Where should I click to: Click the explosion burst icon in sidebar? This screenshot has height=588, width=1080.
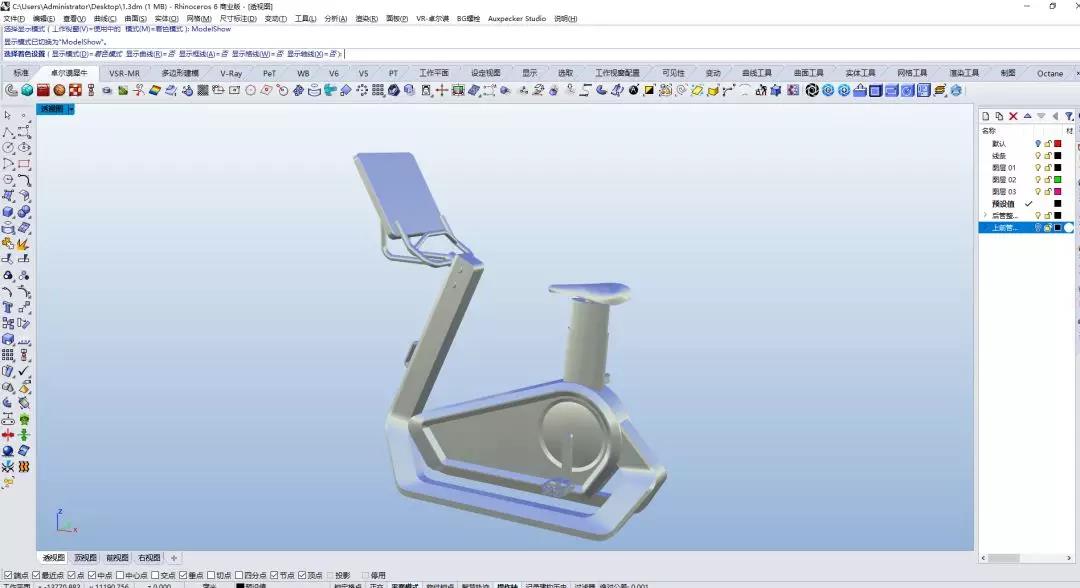(23, 244)
